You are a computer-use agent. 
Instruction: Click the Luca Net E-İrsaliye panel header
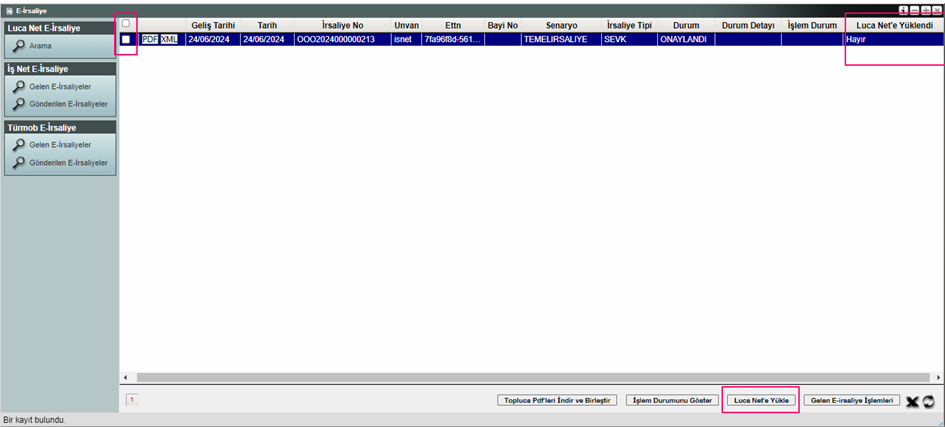pos(60,28)
